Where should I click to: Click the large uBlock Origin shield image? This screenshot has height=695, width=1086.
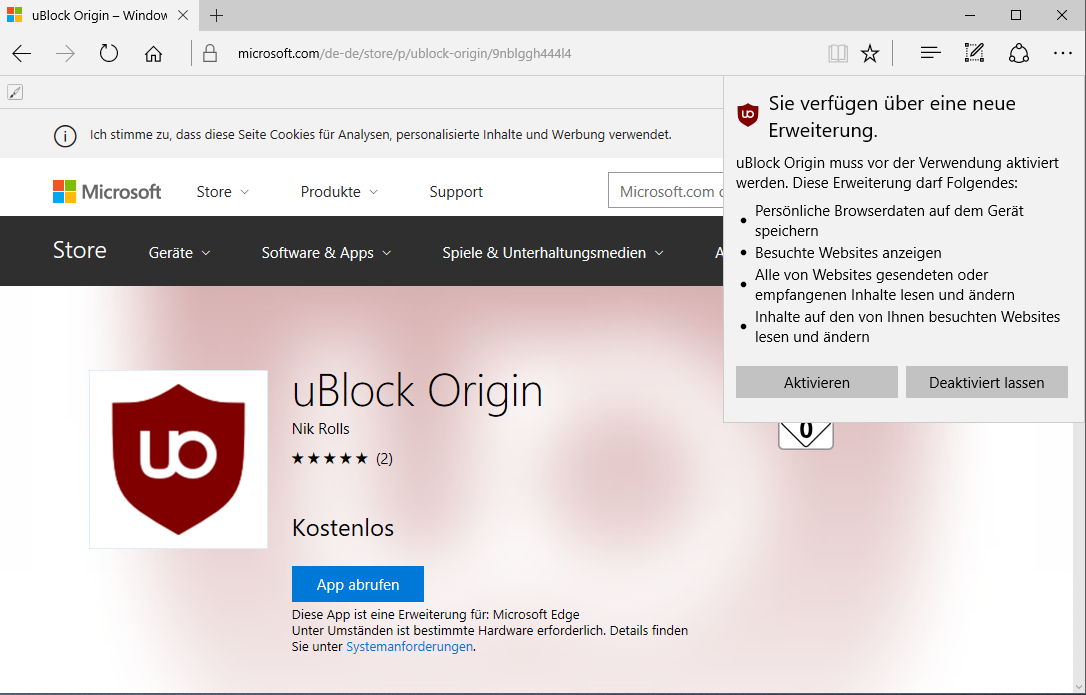pos(179,459)
